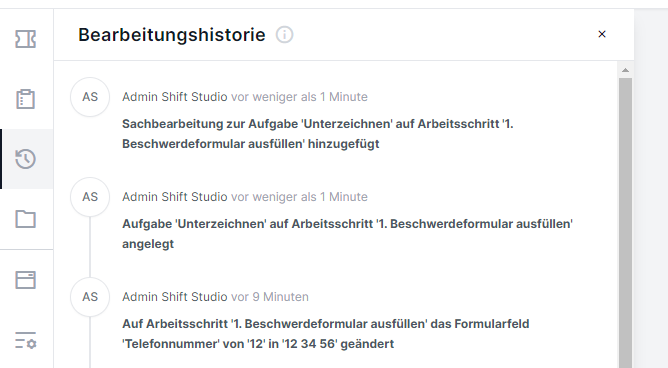Click the third AS avatar circle
Viewport: 668px width, 368px height.
[90, 297]
